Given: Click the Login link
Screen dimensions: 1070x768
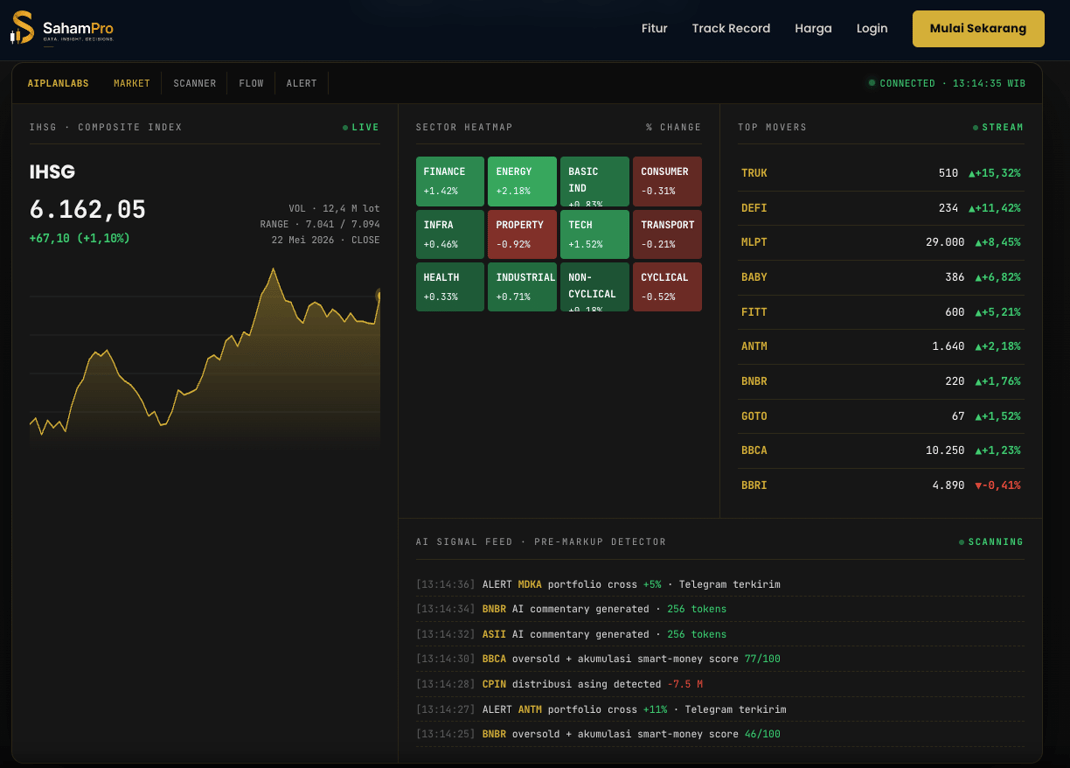Looking at the screenshot, I should (871, 29).
